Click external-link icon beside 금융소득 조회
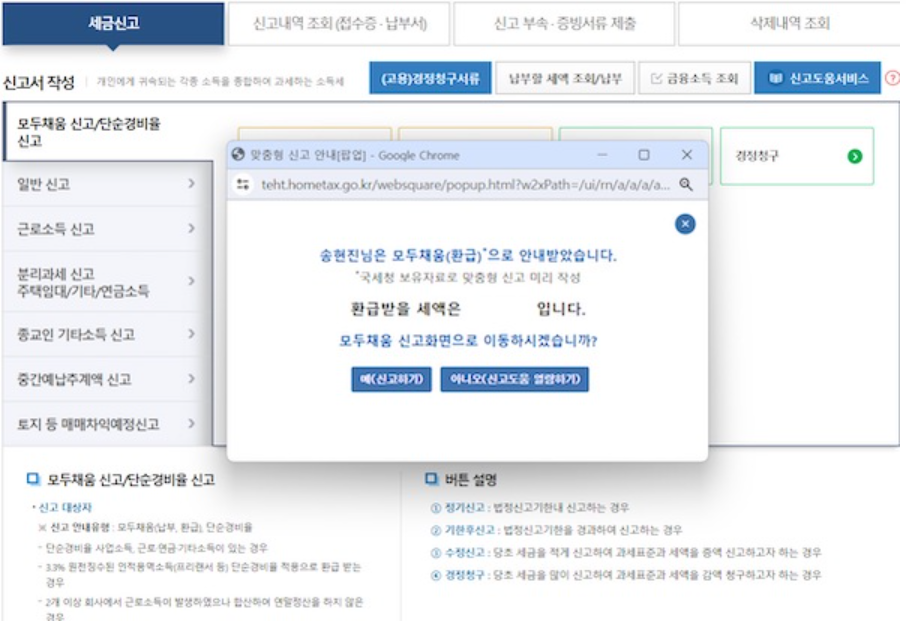Screen dimensions: 906x632 pyautogui.click(x=656, y=78)
